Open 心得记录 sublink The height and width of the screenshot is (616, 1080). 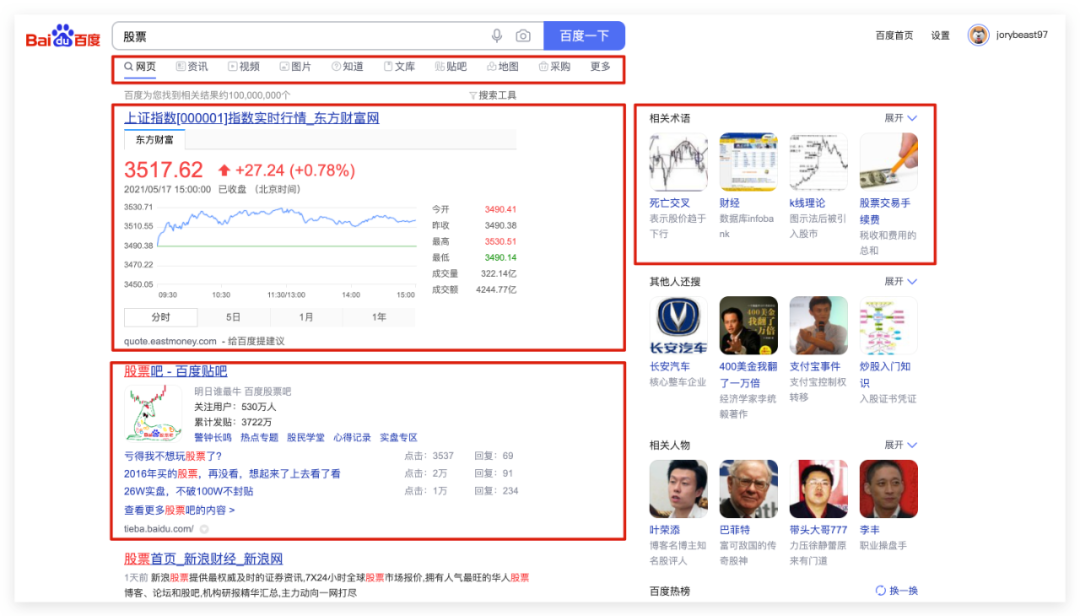tap(352, 438)
